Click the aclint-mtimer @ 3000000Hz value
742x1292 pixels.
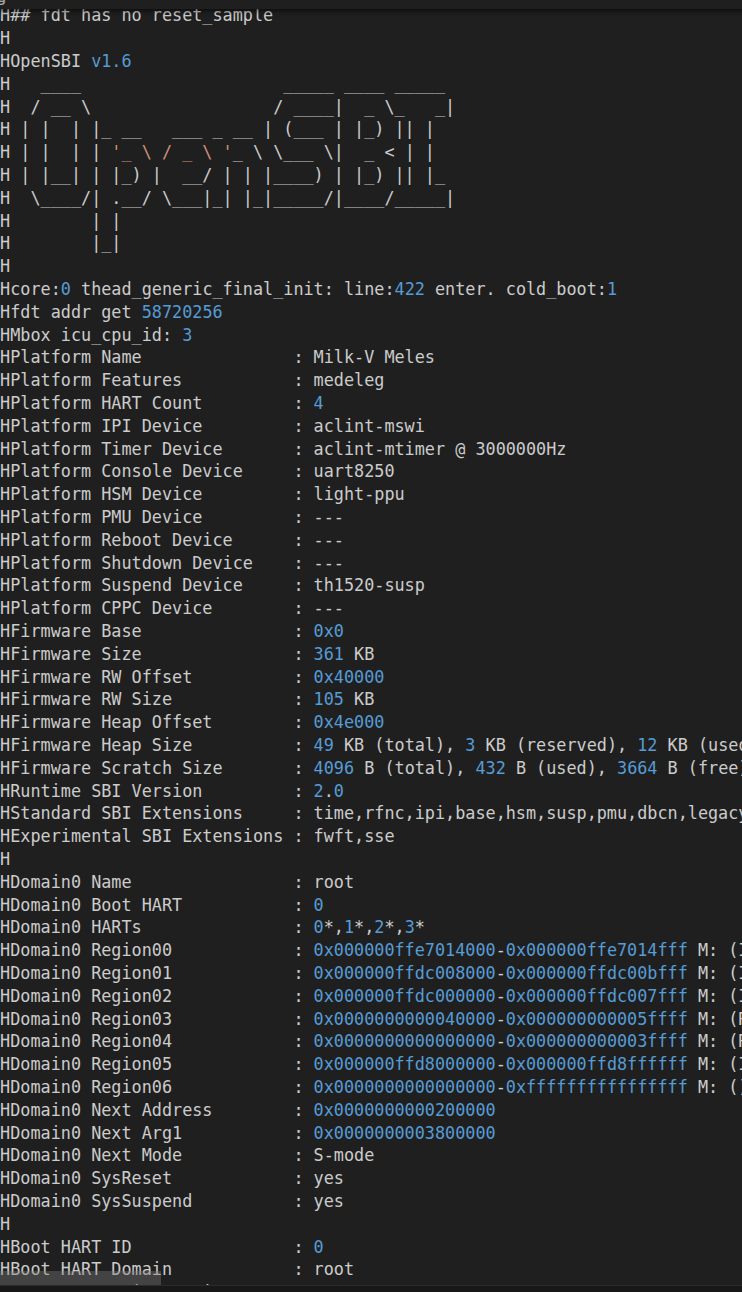[x=439, y=449]
